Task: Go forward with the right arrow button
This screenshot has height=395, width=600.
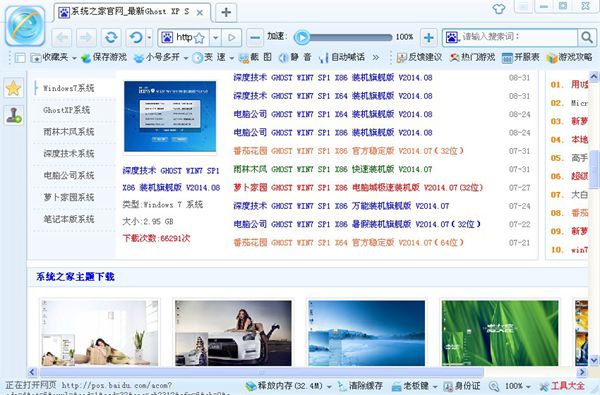Action: click(86, 38)
